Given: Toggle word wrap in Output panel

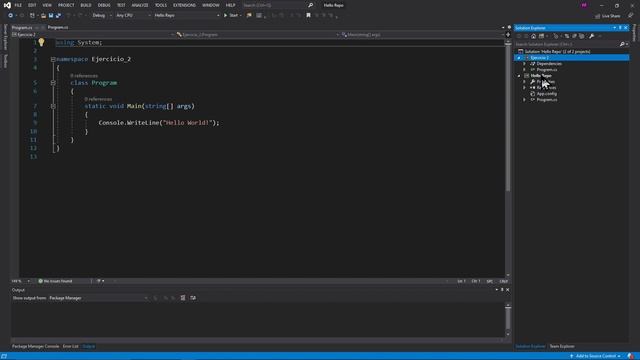Looking at the screenshot, I should pyautogui.click(x=193, y=298).
